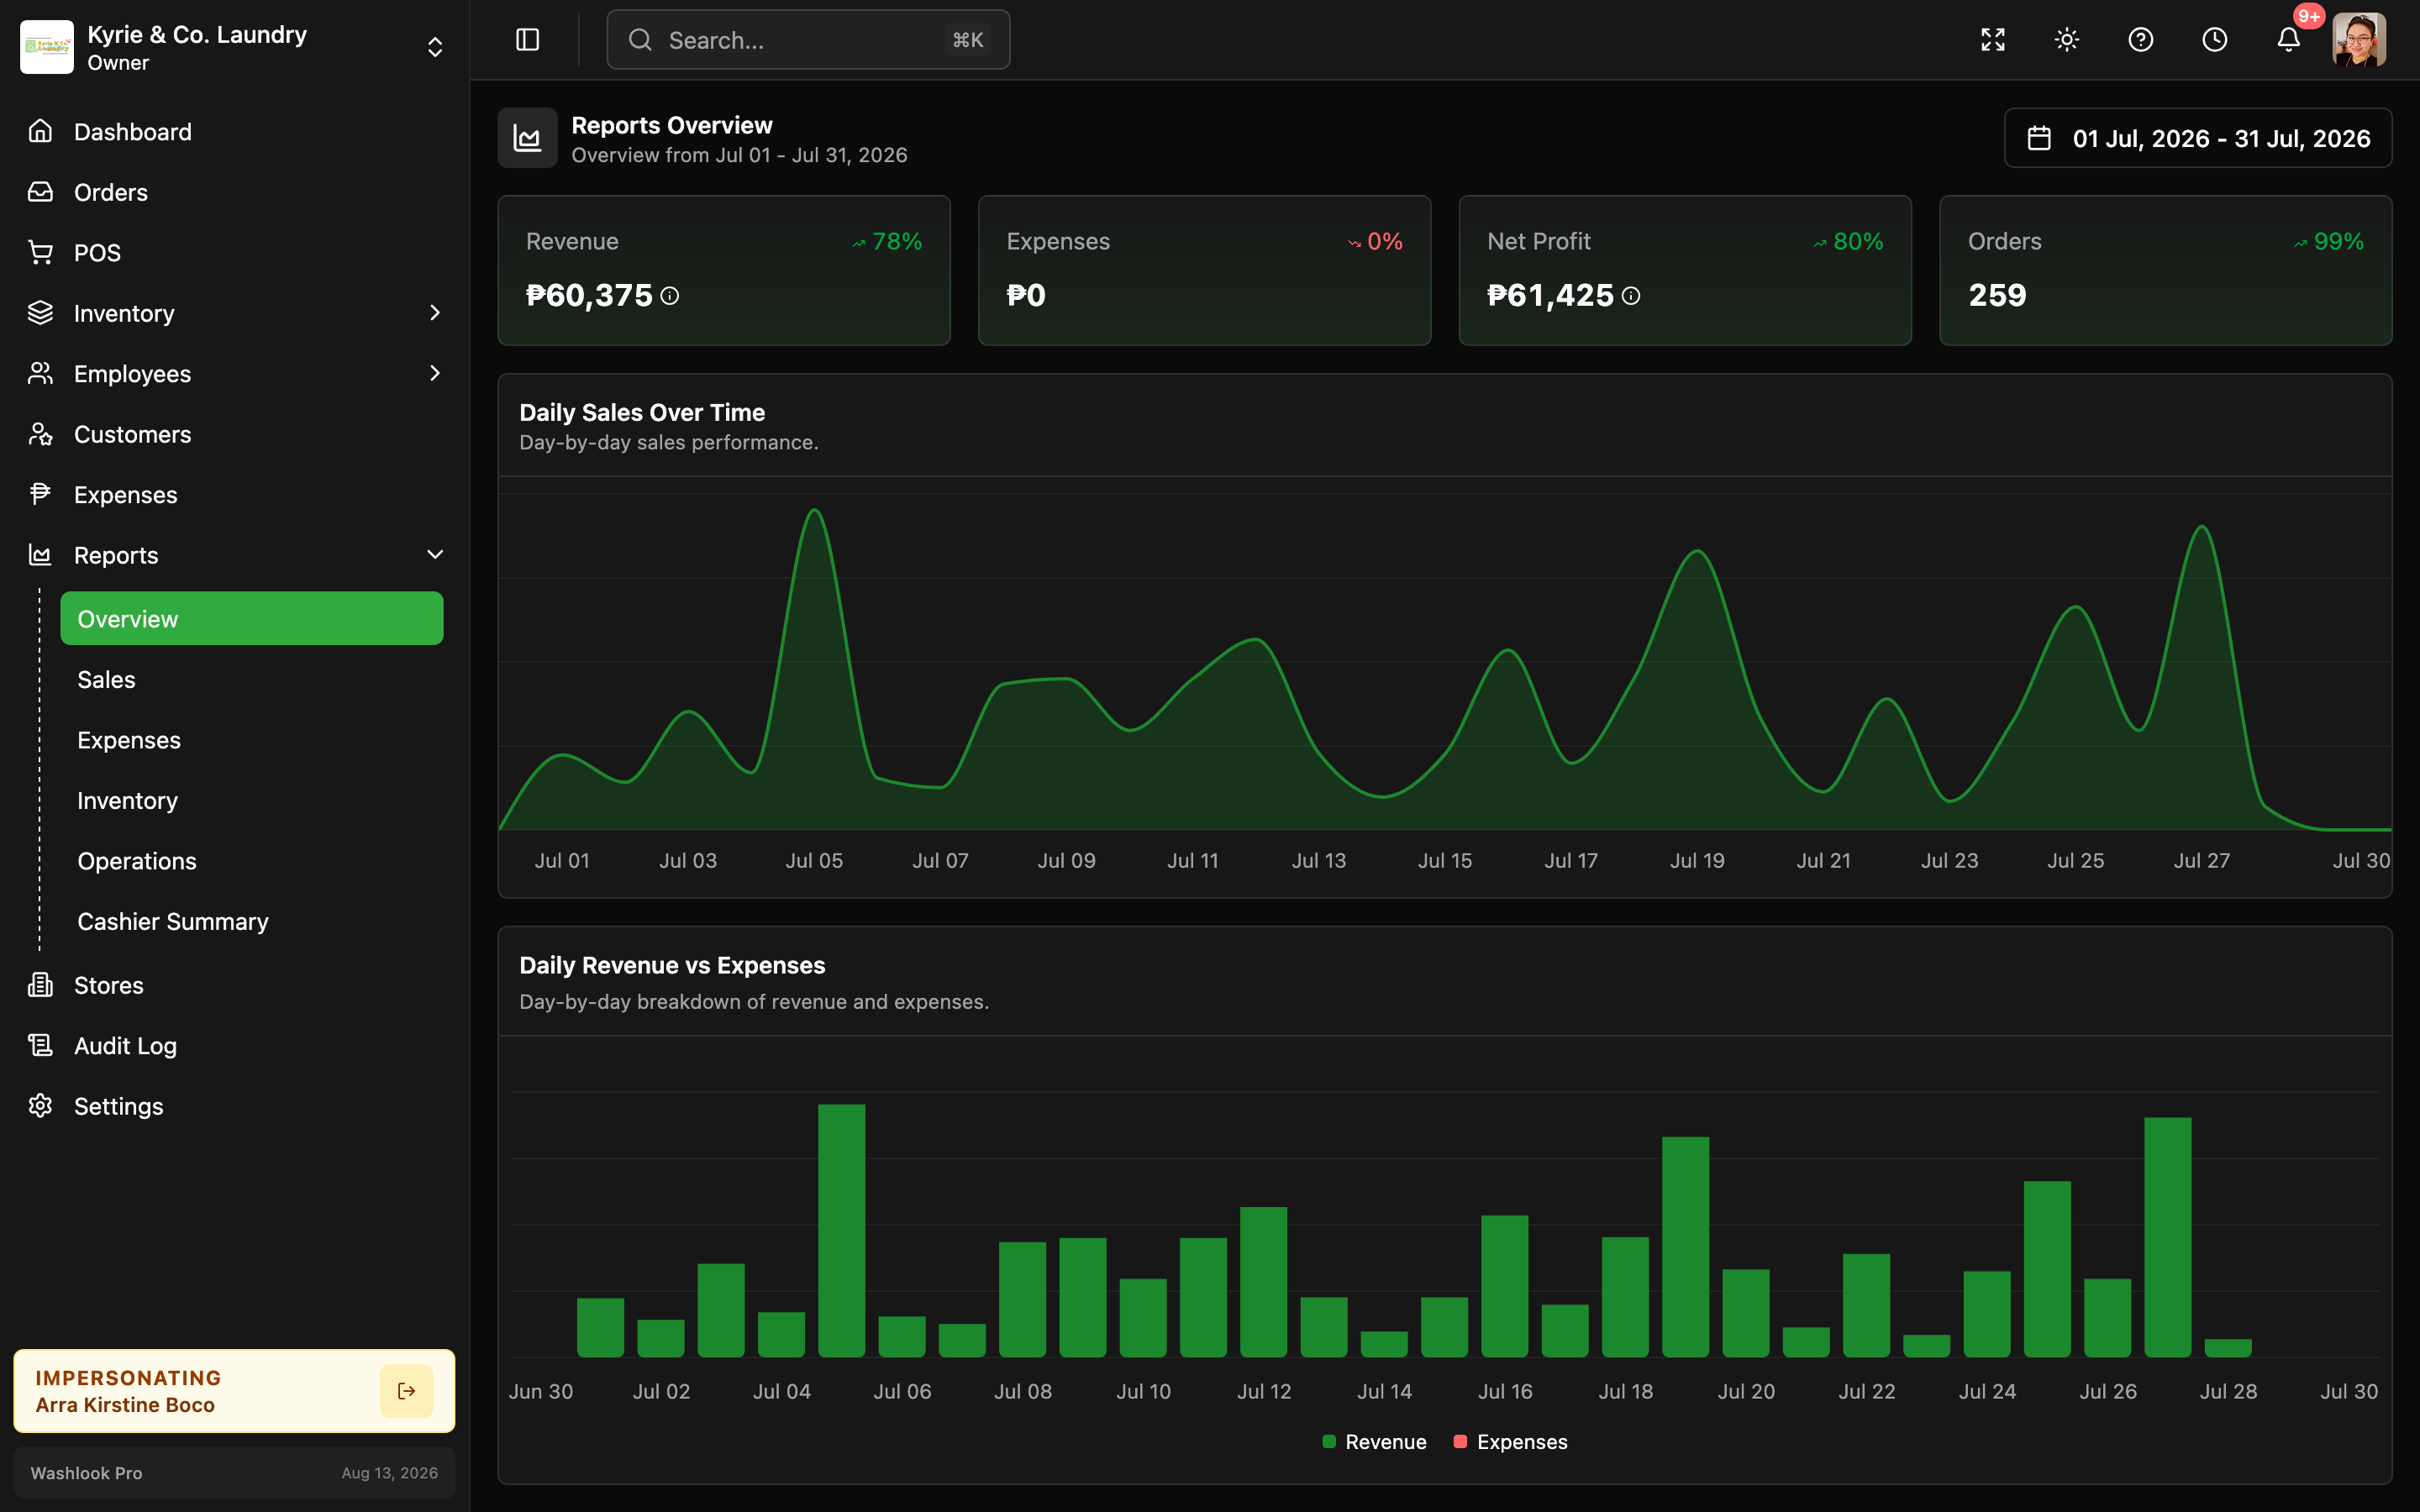The image size is (2420, 1512).
Task: Select the Sales report subitem
Action: pos(252,680)
